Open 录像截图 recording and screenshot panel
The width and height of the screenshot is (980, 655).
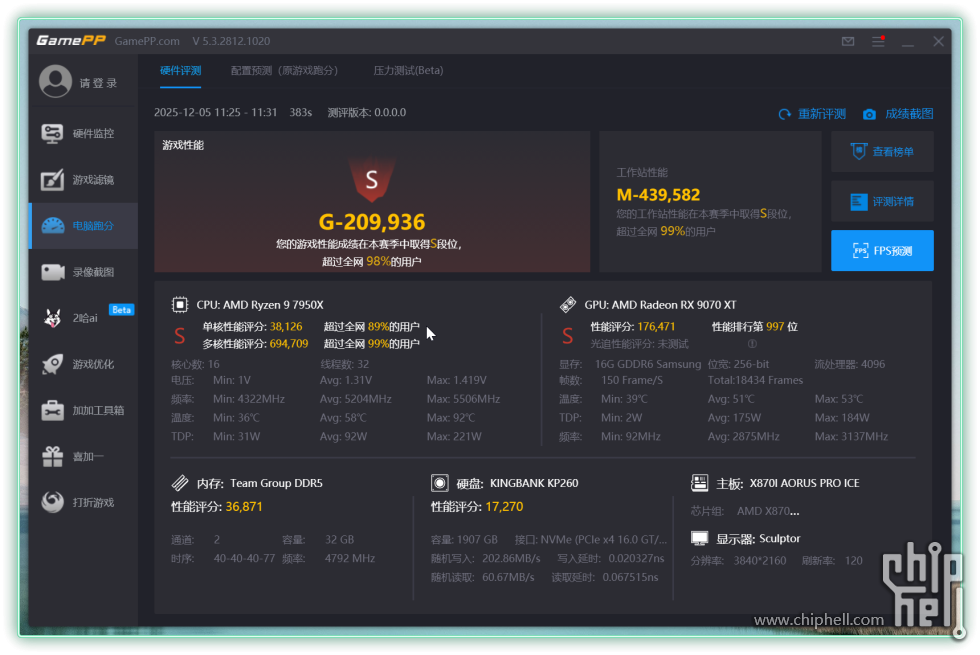click(84, 272)
